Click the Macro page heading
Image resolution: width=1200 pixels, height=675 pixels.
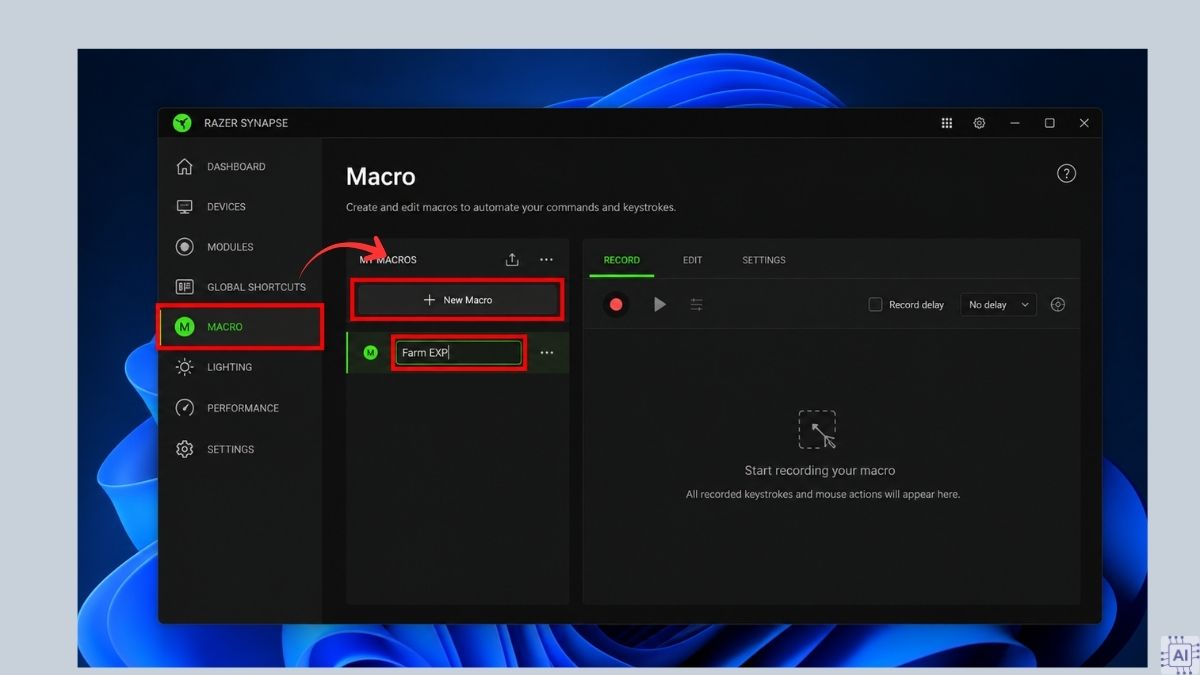[380, 177]
